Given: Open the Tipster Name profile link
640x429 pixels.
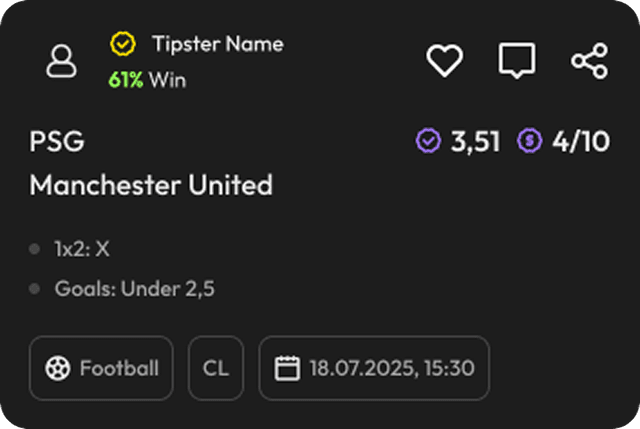Looking at the screenshot, I should click(217, 45).
